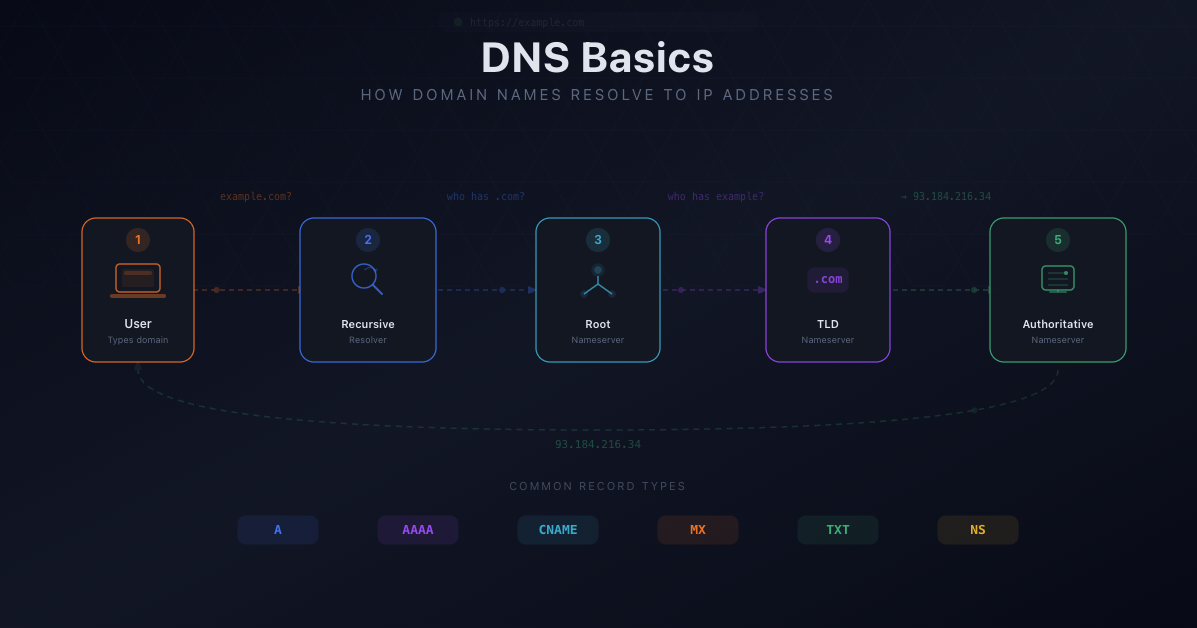Click the laptop icon in the User card
Image resolution: width=1197 pixels, height=628 pixels.
tap(137, 279)
